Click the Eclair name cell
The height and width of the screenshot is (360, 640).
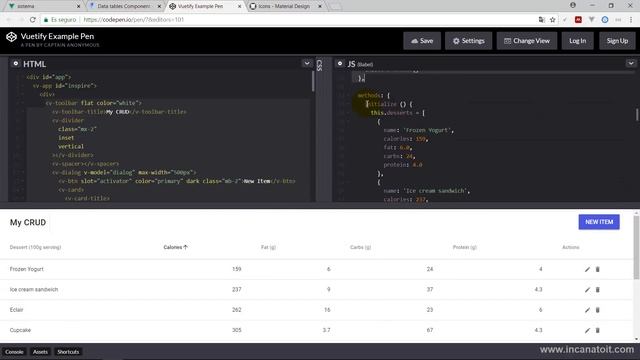coord(16,310)
